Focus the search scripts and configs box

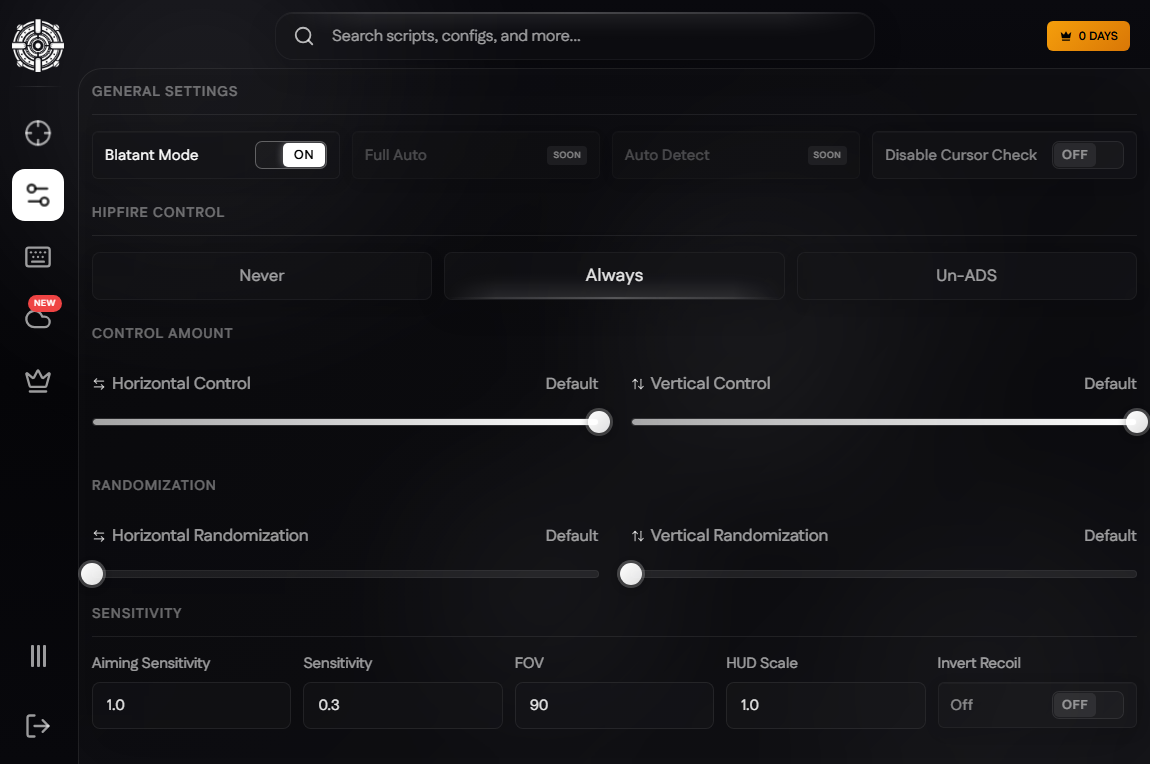[575, 36]
